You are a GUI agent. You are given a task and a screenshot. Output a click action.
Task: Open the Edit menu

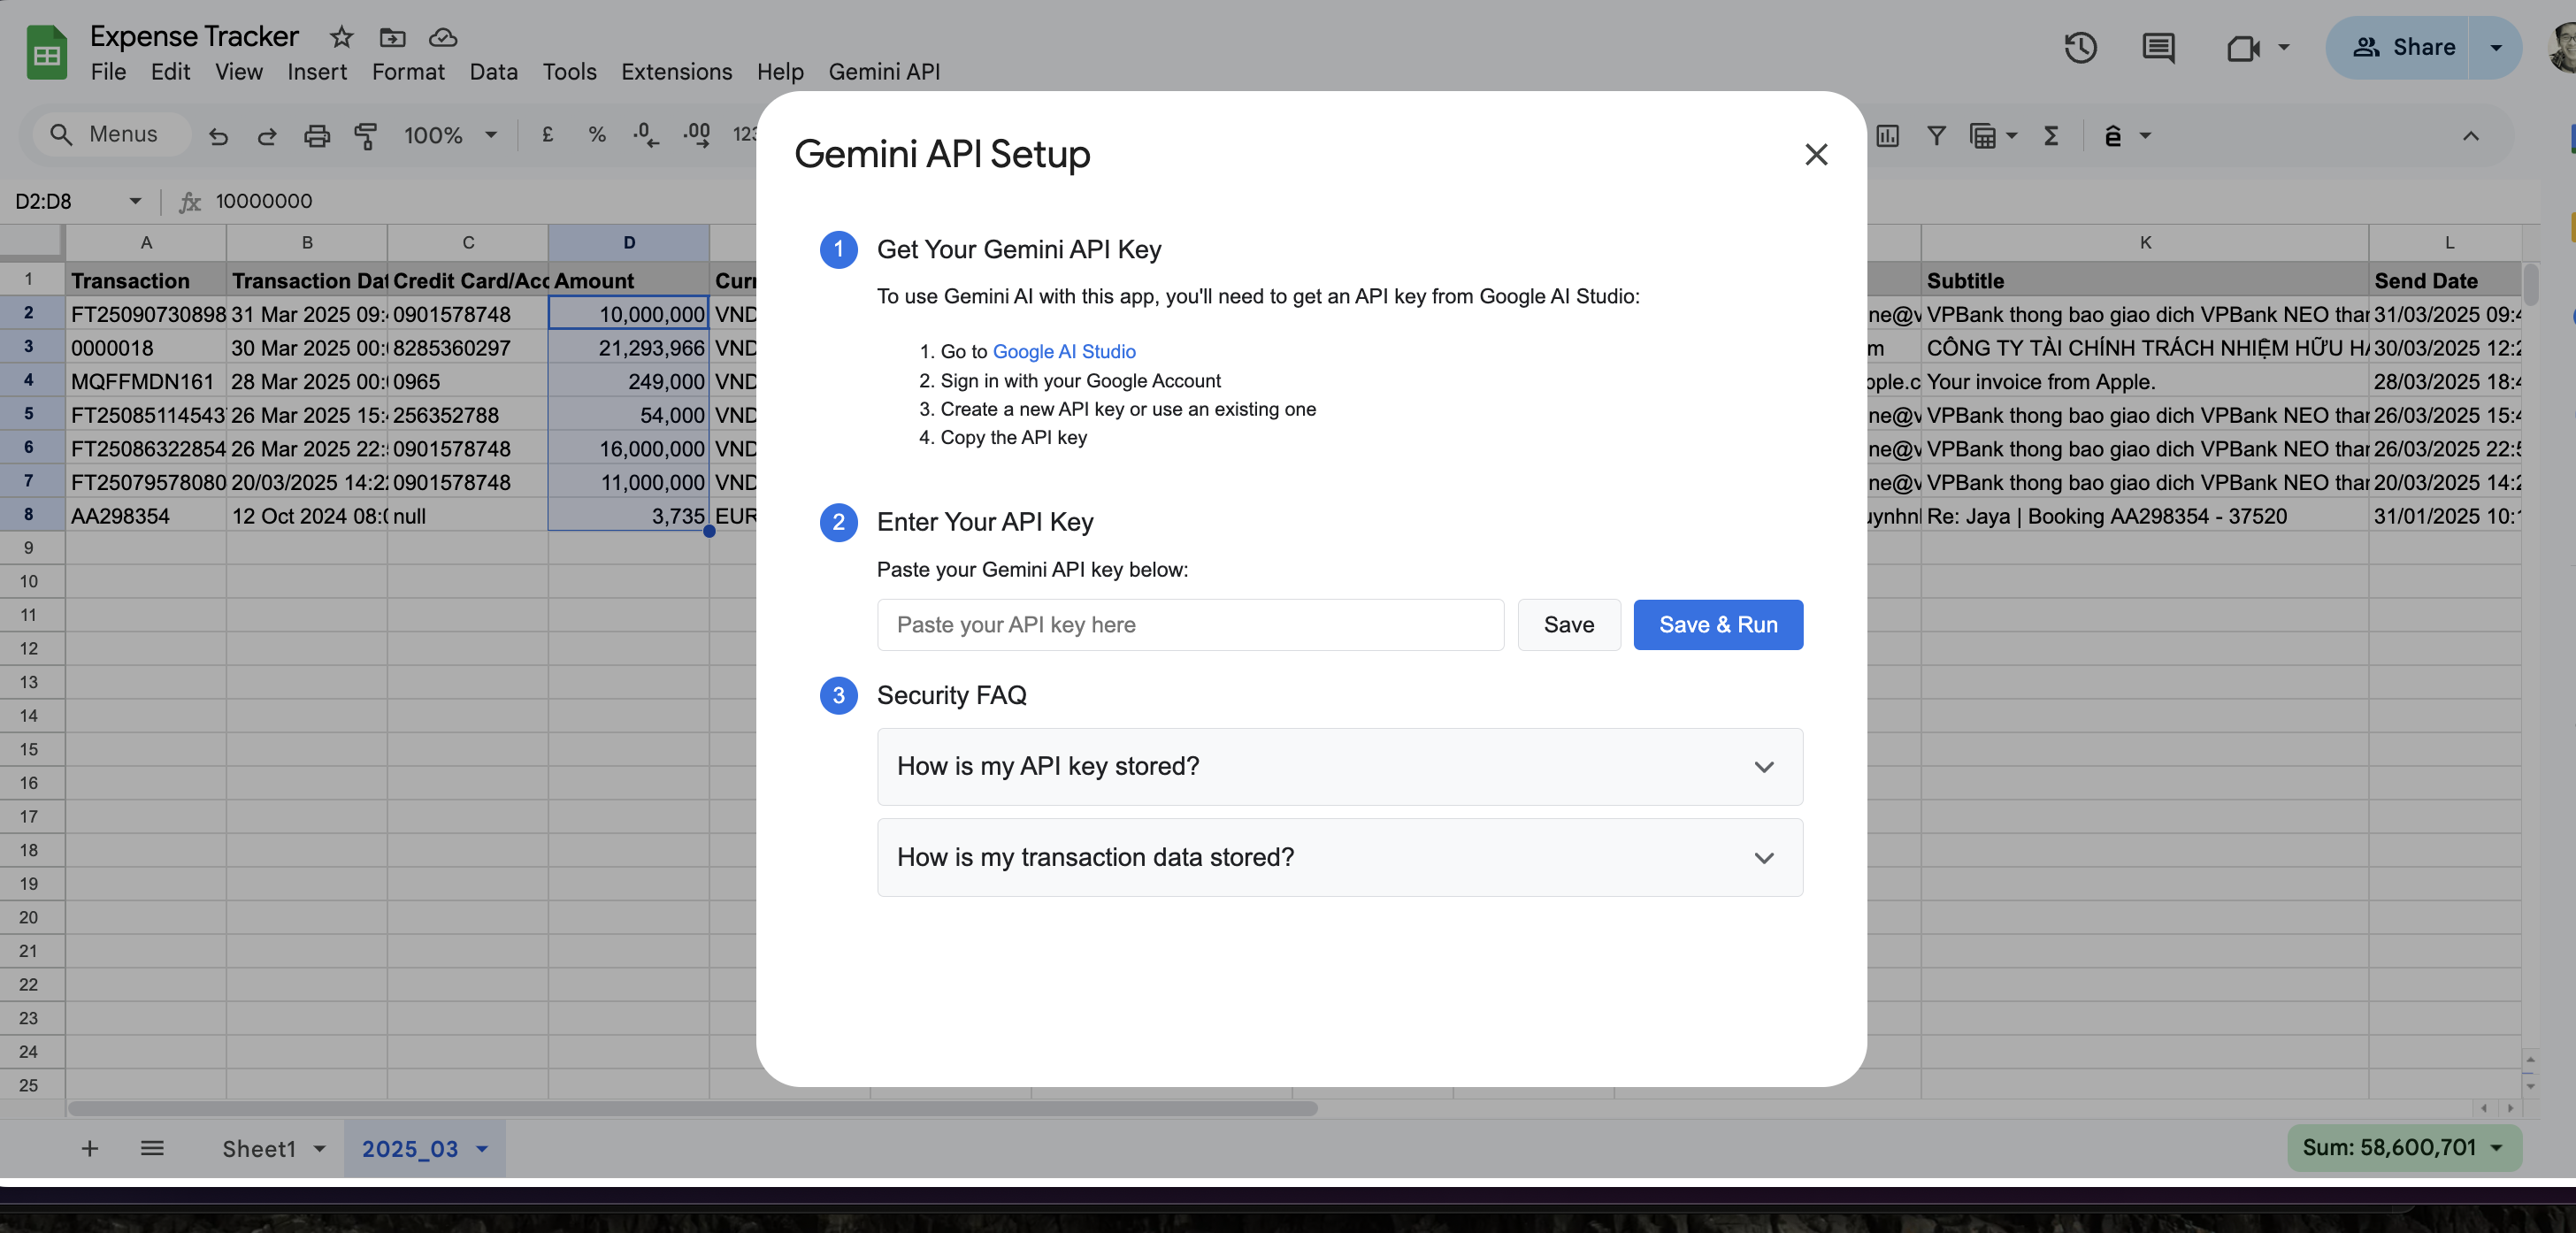point(170,72)
